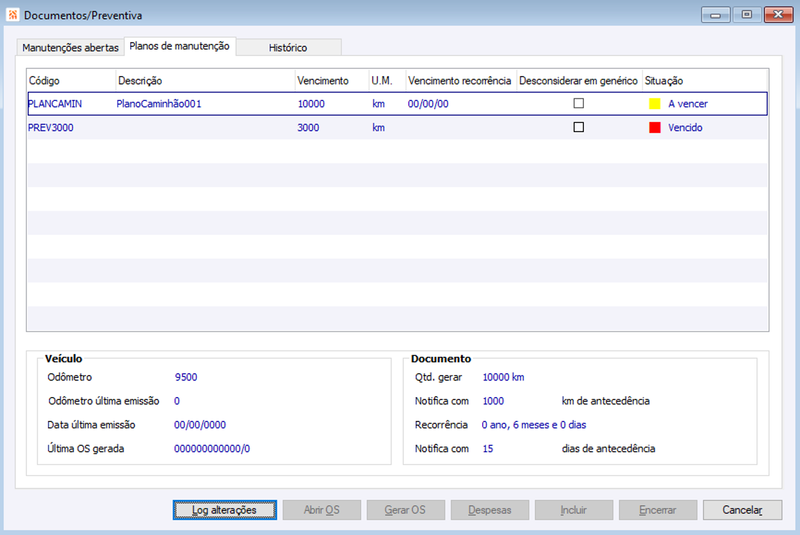
Task: Select the PREV3000 code cell
Action: point(51,128)
